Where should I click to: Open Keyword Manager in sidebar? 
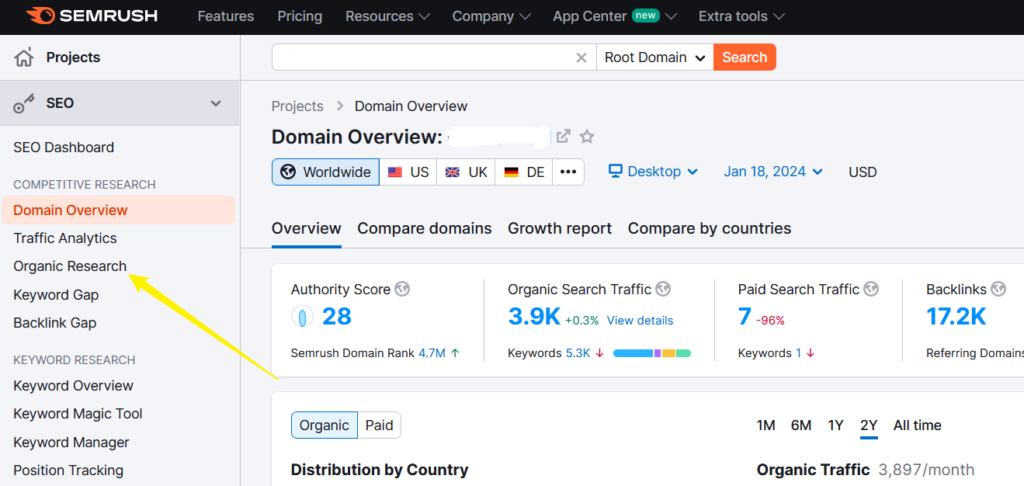71,442
